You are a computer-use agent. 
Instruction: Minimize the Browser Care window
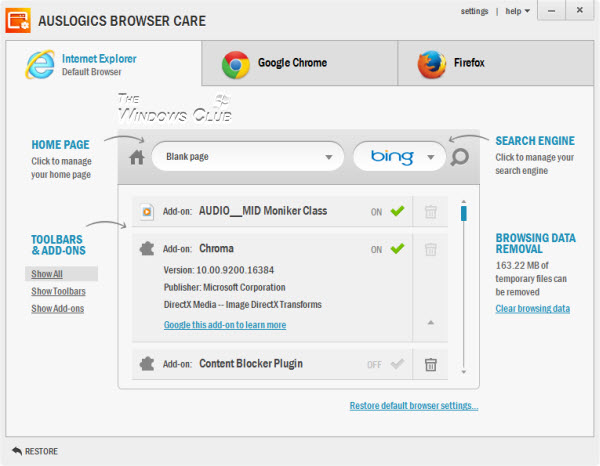(x=551, y=10)
